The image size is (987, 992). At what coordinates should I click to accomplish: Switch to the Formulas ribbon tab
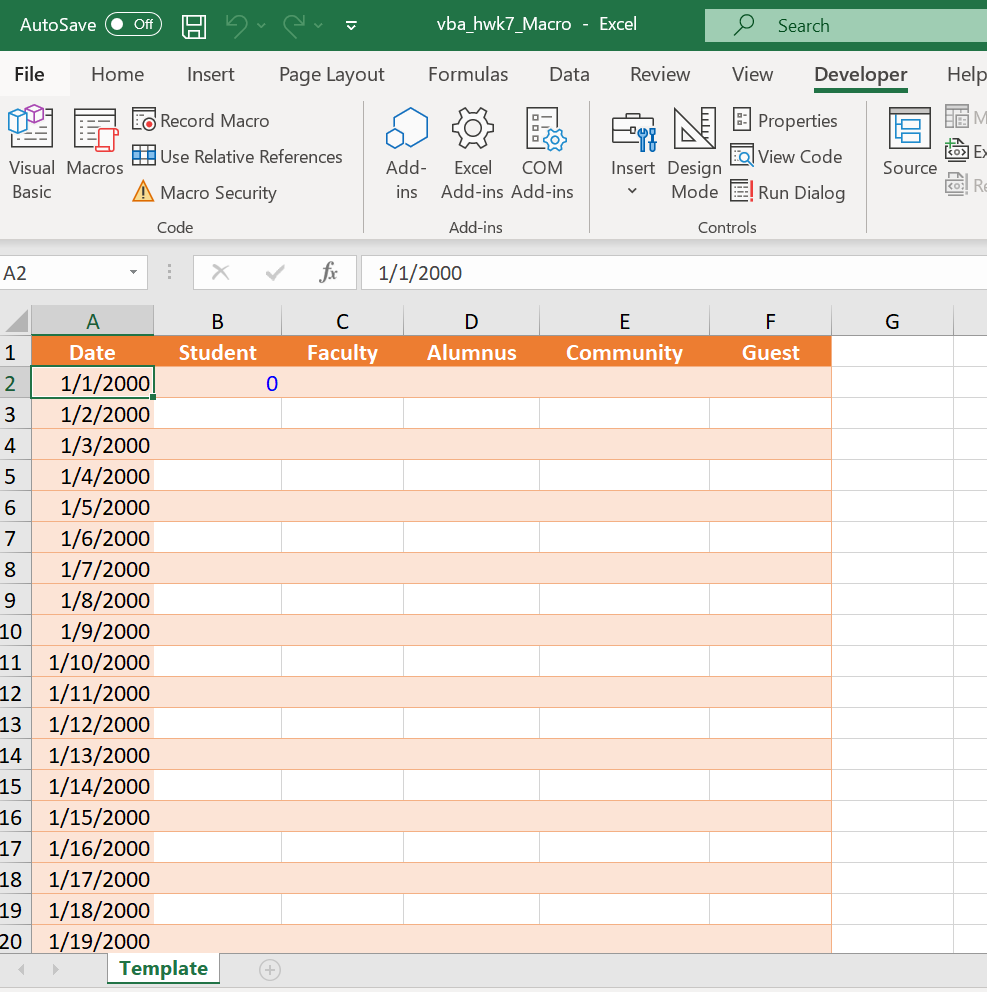pyautogui.click(x=468, y=75)
